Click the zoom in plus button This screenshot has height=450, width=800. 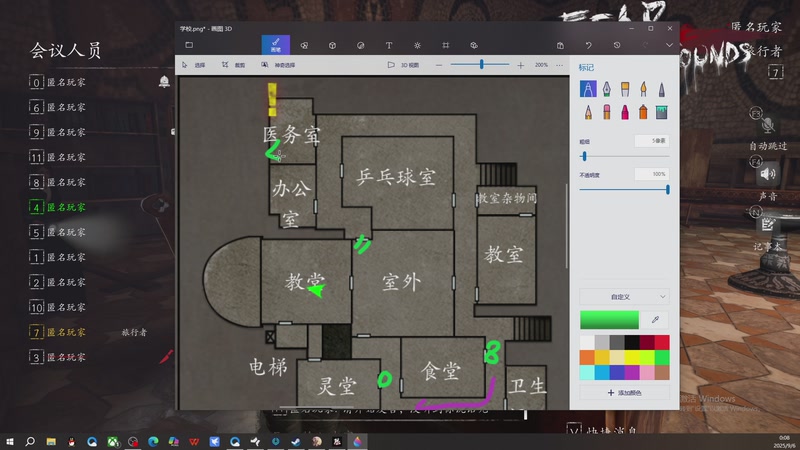point(520,65)
